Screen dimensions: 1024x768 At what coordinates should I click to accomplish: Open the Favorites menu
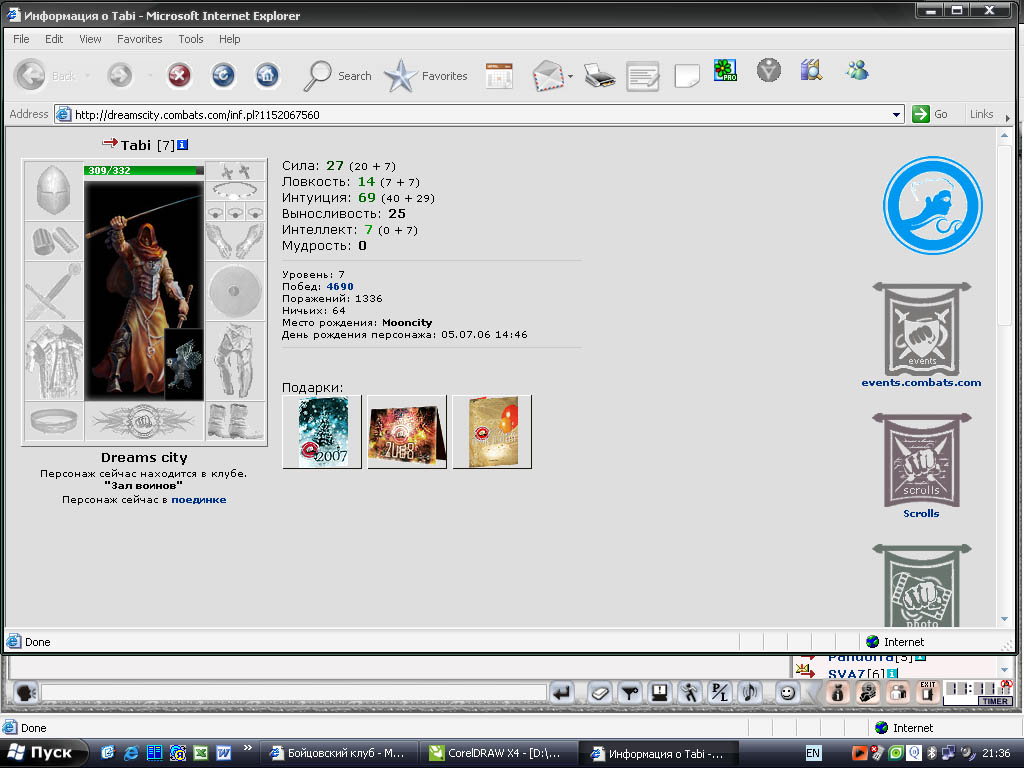140,39
